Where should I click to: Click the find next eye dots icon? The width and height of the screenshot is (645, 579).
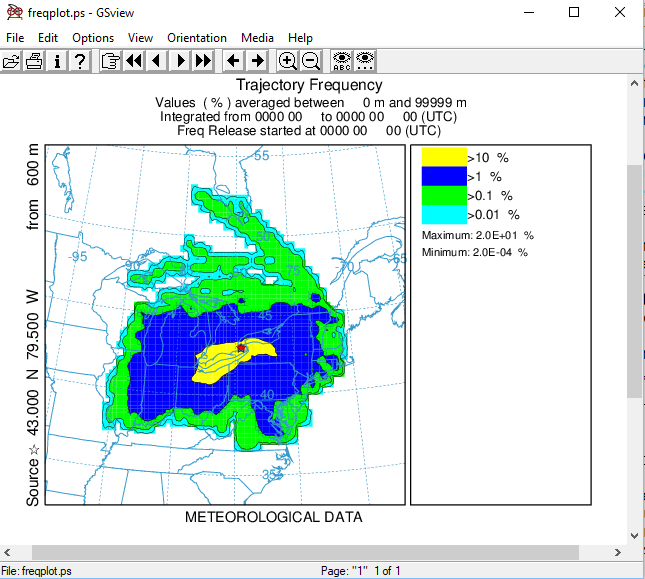pyautogui.click(x=366, y=61)
